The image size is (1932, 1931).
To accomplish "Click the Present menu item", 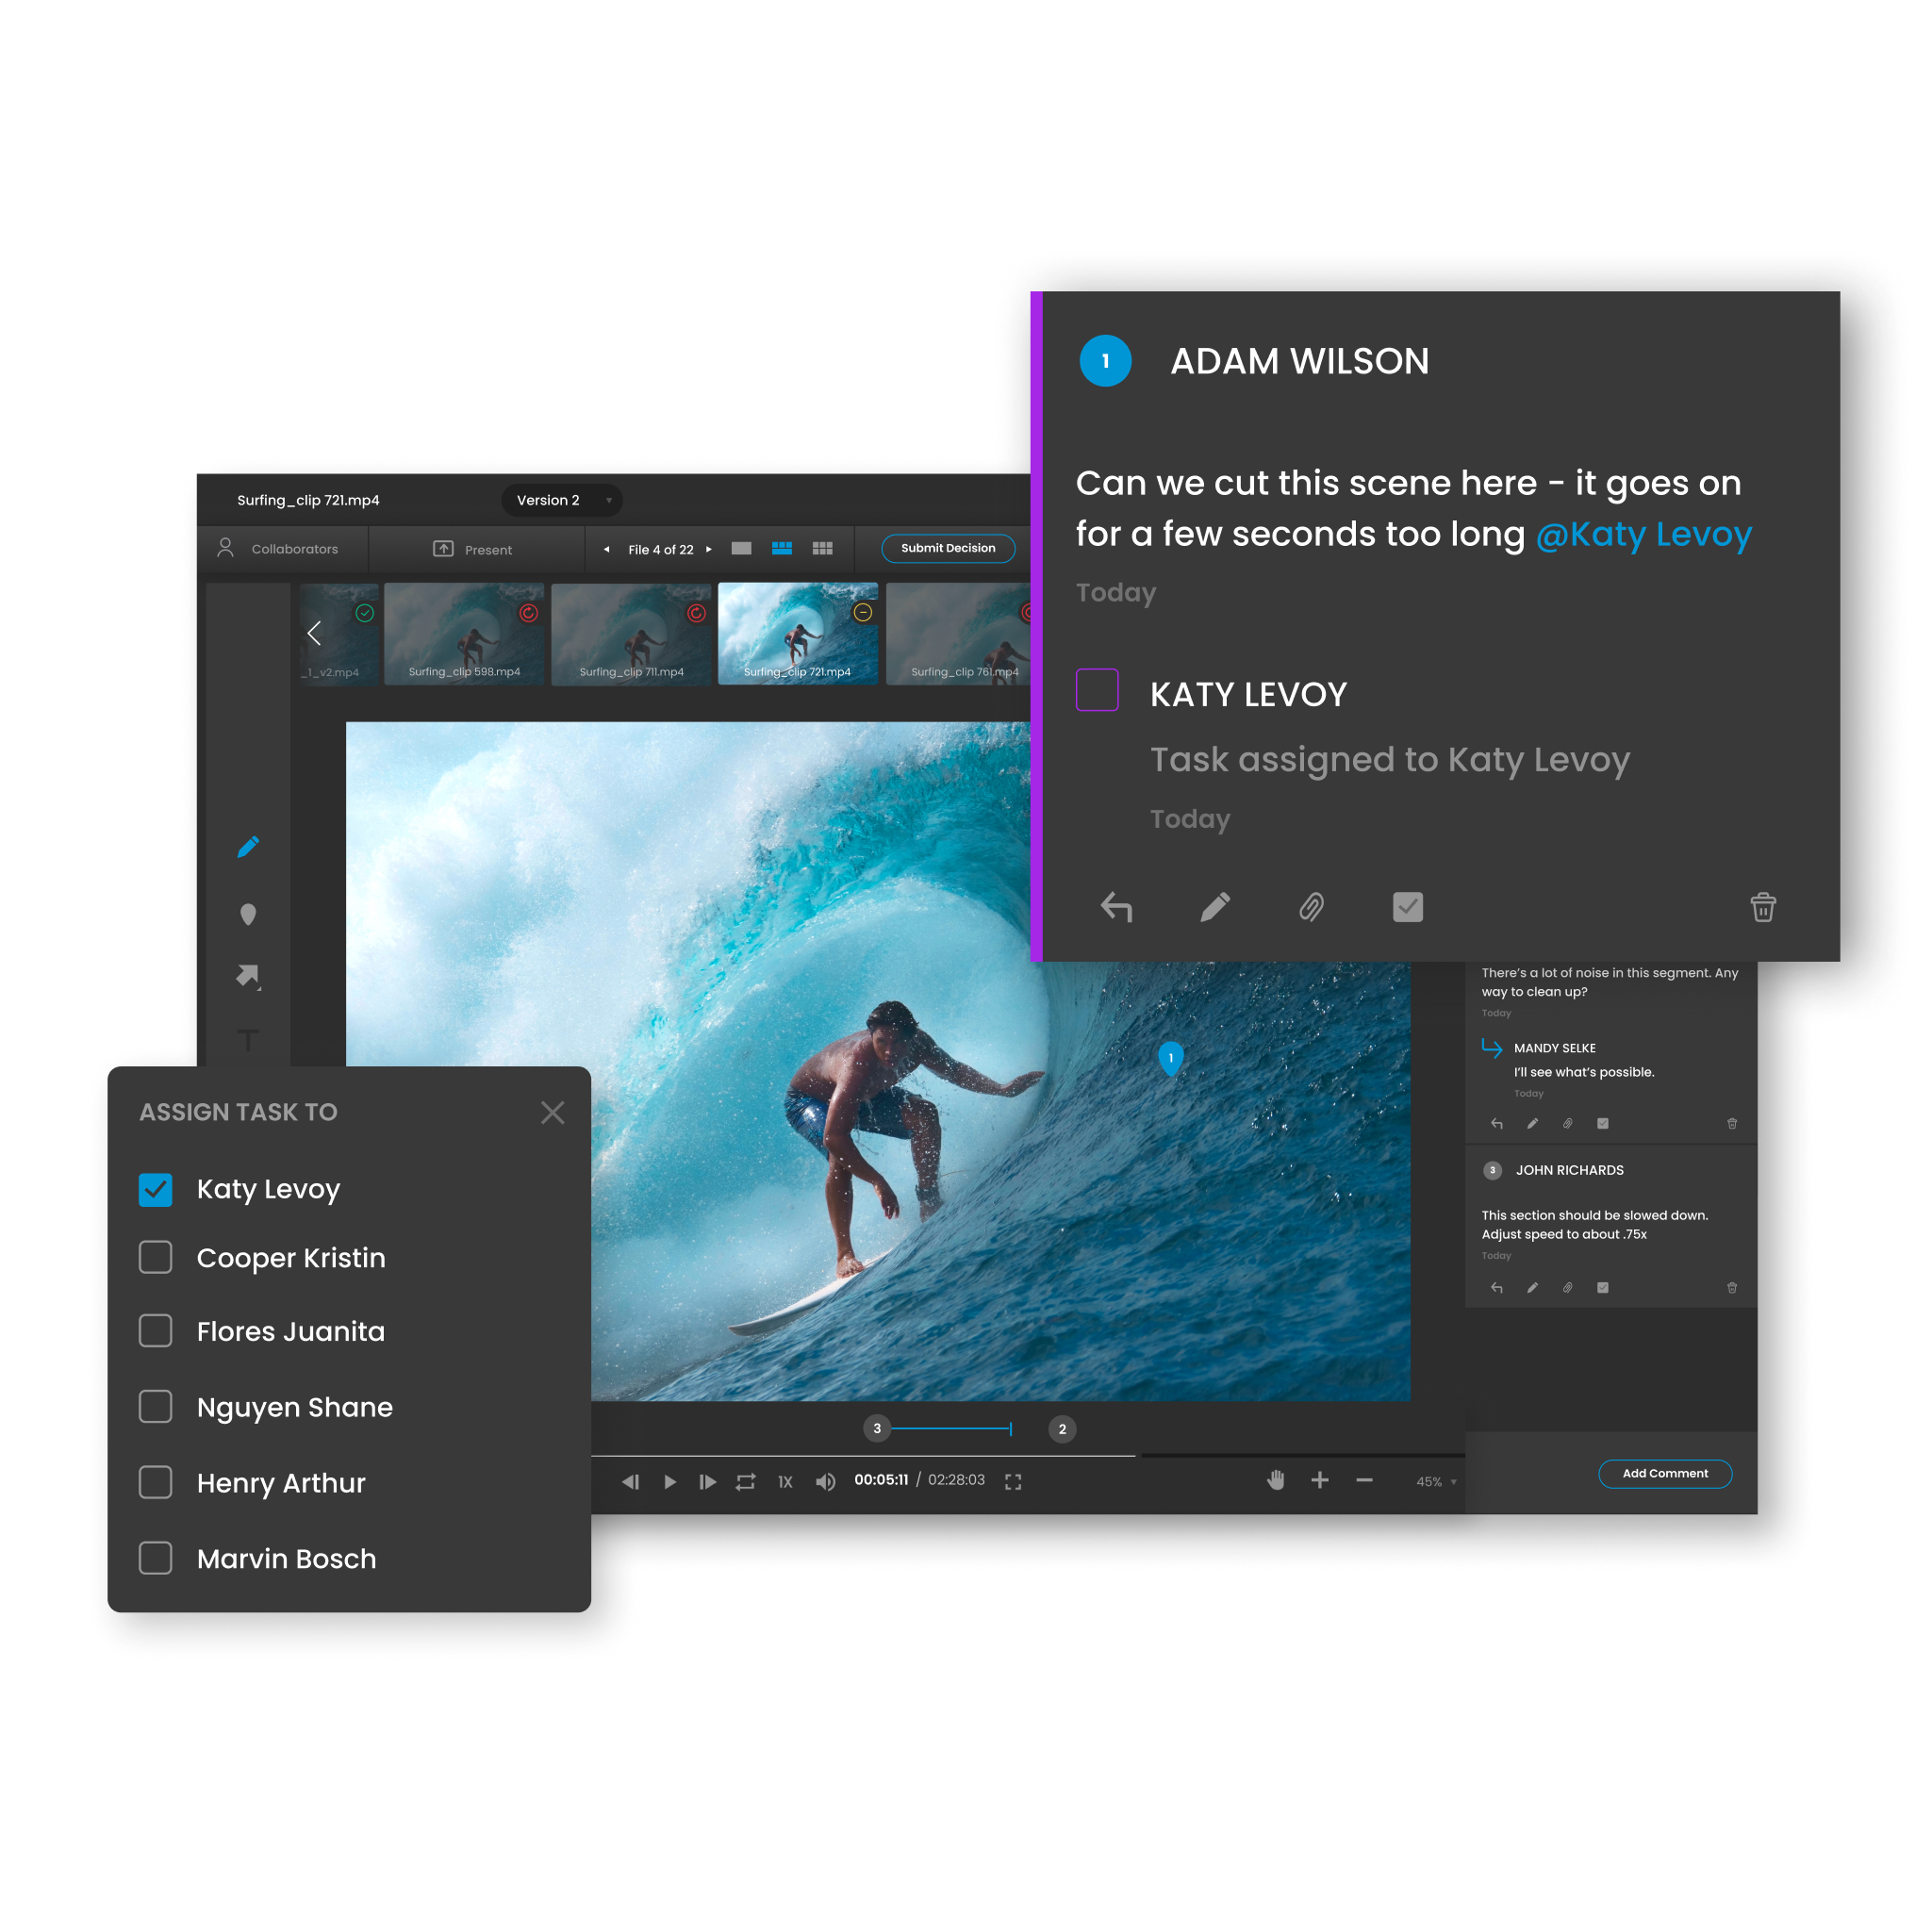I will tap(473, 549).
